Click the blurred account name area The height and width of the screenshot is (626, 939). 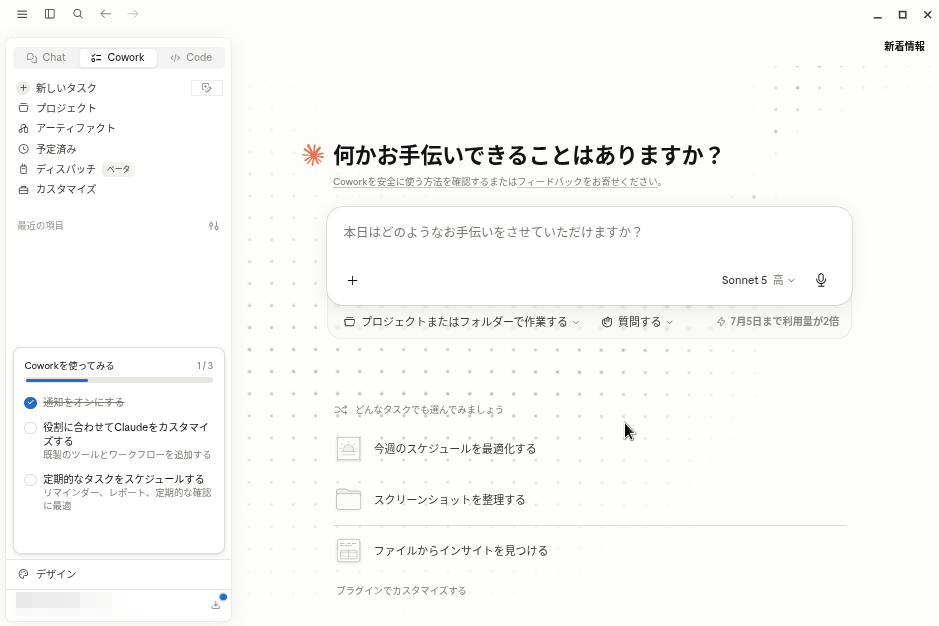click(63, 600)
